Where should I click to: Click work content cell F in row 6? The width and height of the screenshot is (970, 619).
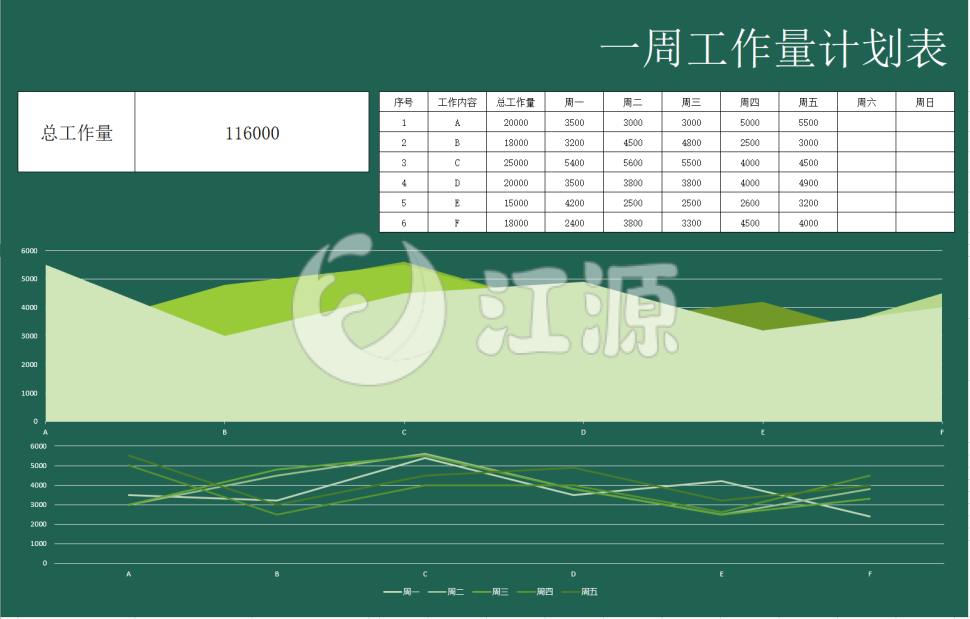pyautogui.click(x=457, y=223)
